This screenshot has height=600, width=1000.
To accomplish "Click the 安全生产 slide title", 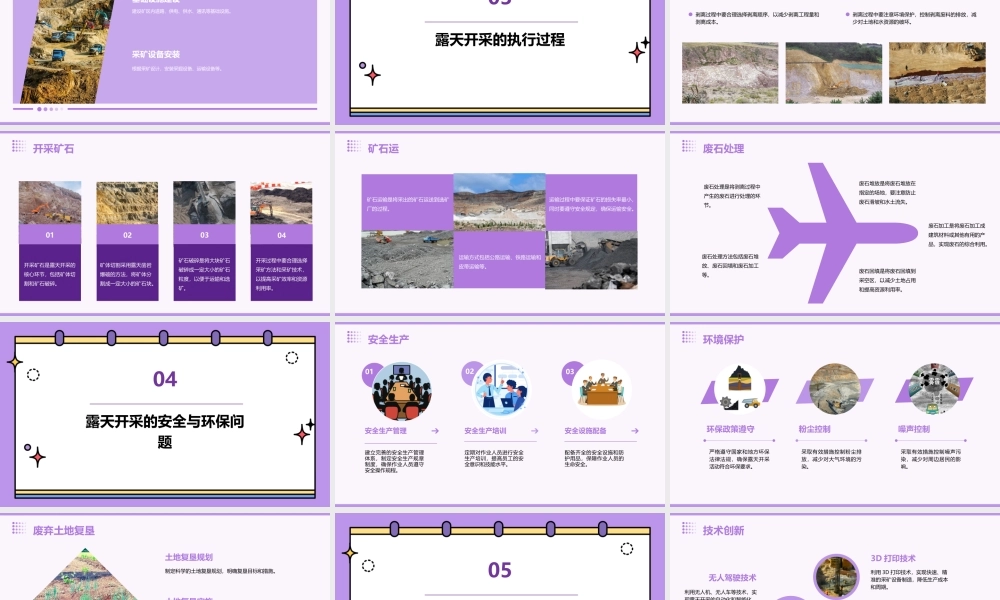I will click(x=388, y=339).
